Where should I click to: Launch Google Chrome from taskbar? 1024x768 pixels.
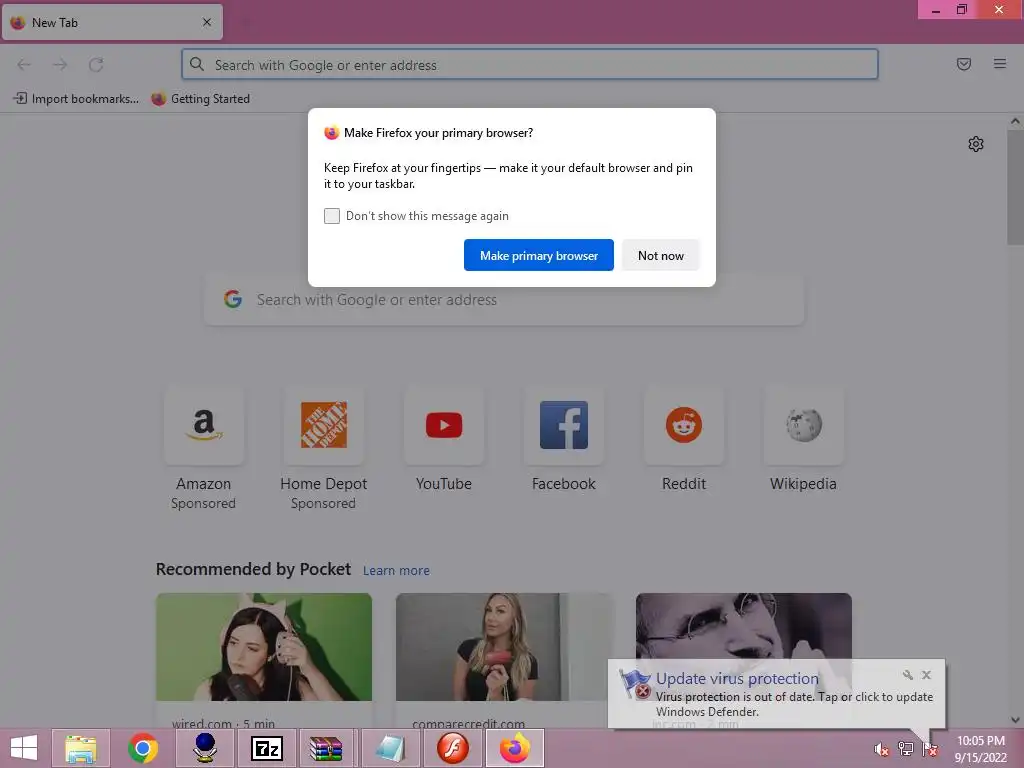coord(143,748)
